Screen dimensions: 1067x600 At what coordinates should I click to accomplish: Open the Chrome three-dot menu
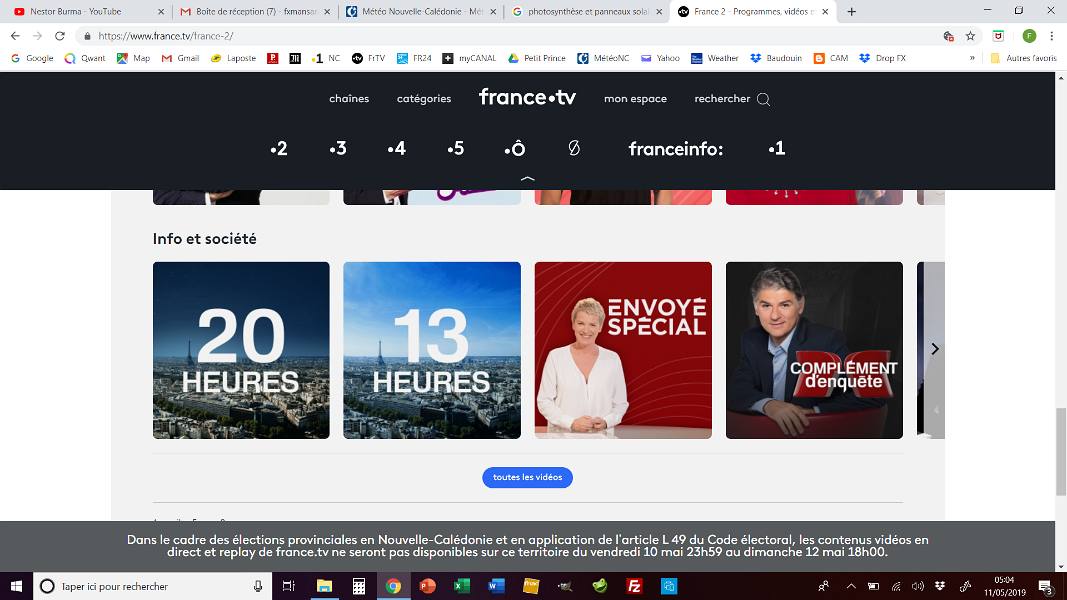[x=1051, y=36]
